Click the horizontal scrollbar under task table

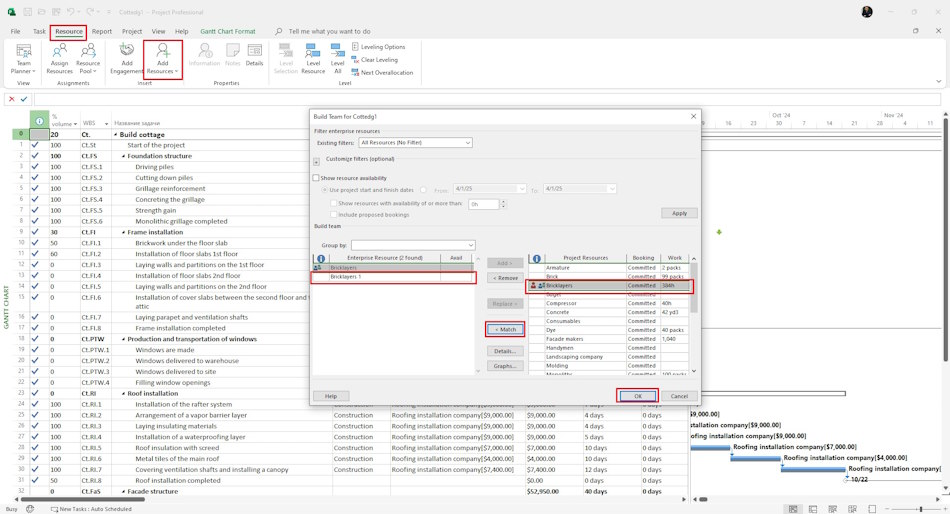(x=83, y=499)
